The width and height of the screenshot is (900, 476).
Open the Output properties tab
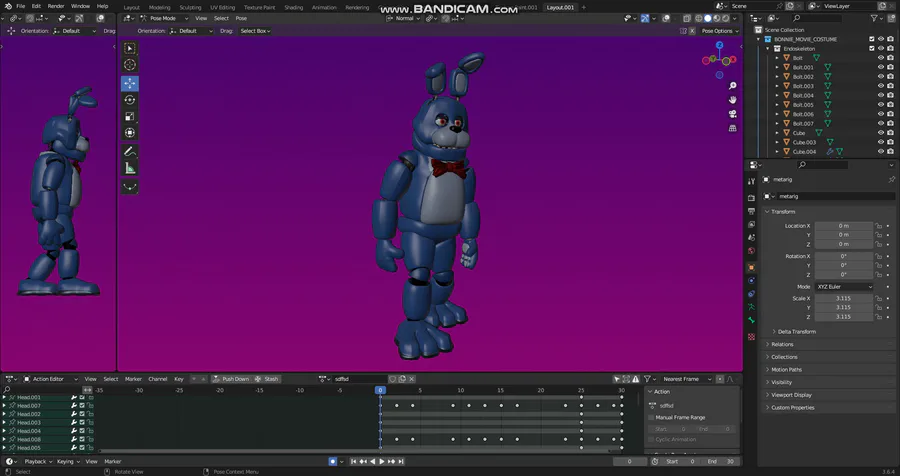pyautogui.click(x=751, y=211)
